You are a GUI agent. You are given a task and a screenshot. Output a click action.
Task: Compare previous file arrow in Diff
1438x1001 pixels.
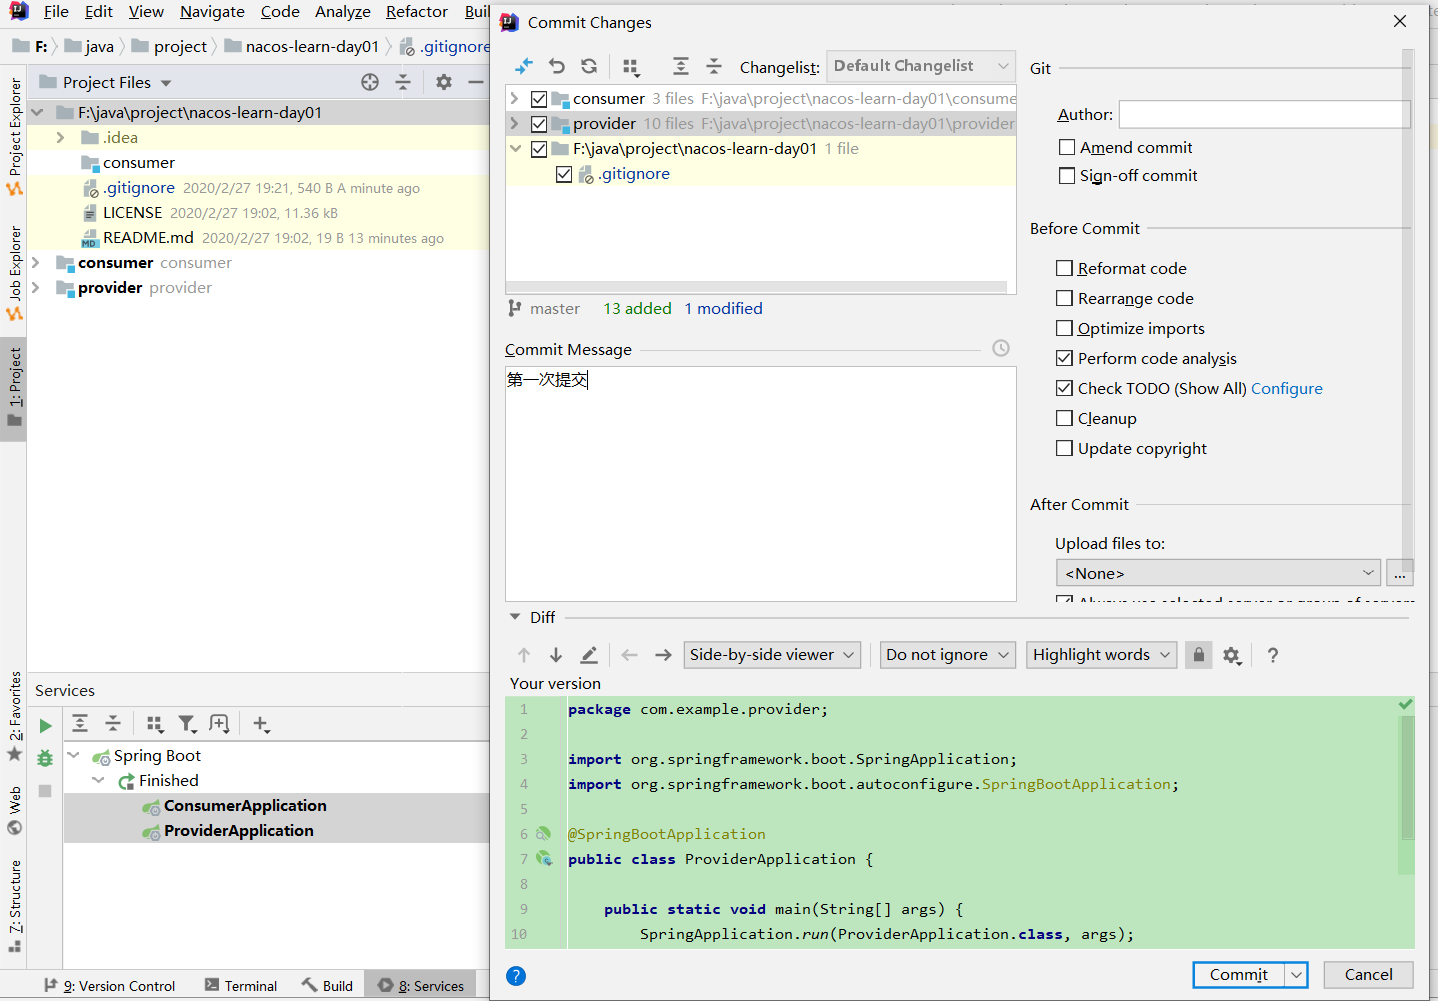coord(629,655)
